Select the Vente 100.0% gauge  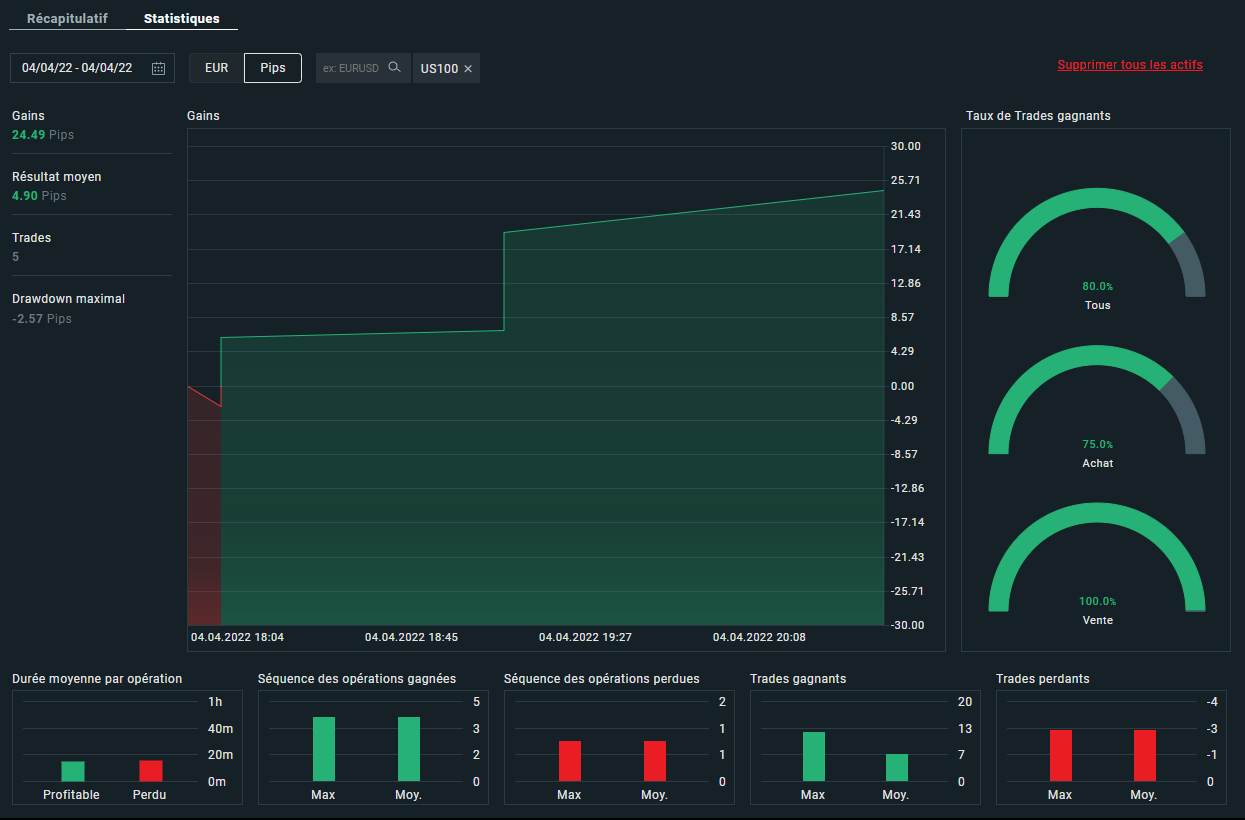click(1097, 565)
